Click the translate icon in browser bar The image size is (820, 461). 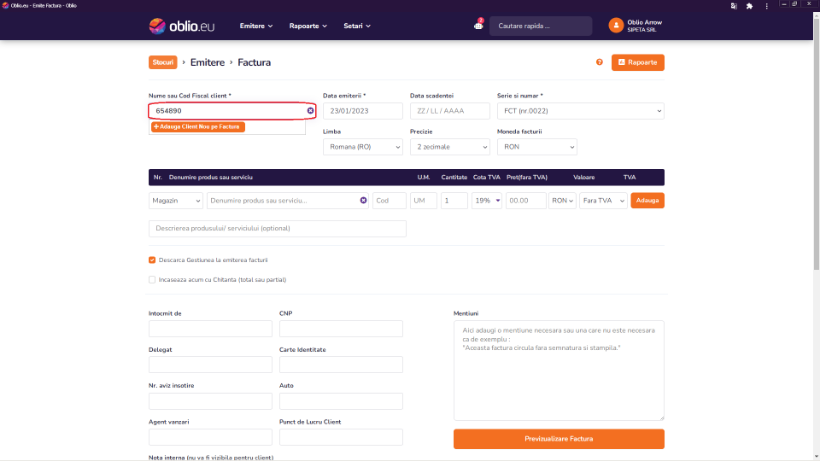click(x=735, y=5)
